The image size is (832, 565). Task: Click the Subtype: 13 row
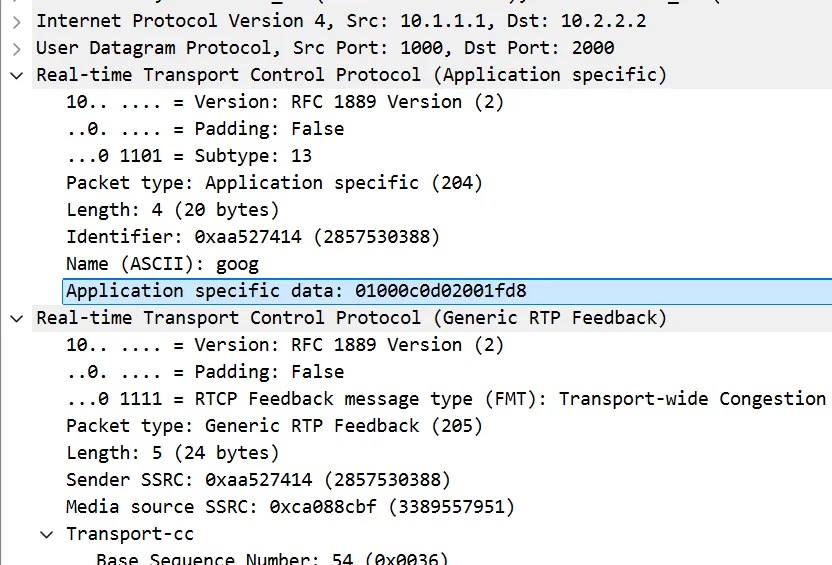click(189, 156)
